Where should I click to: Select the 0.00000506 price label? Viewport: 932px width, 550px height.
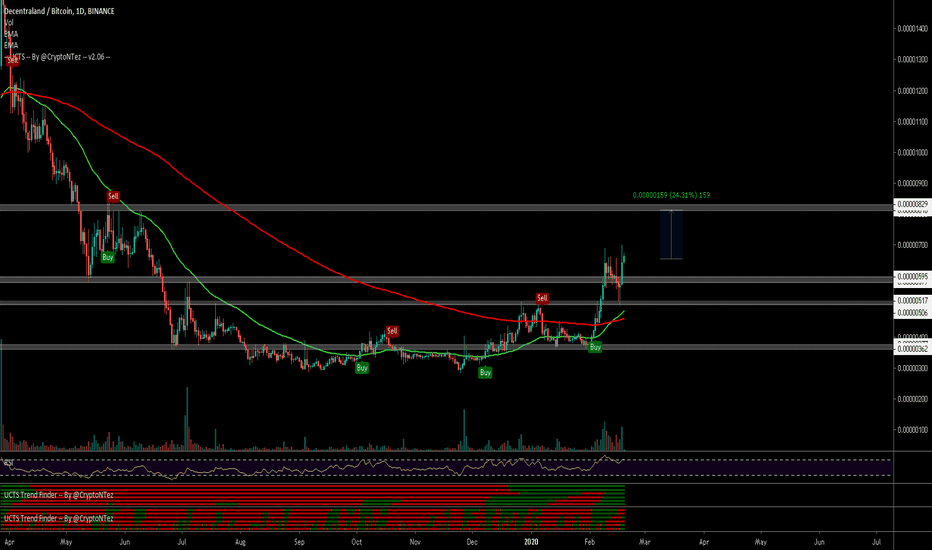pyautogui.click(x=912, y=313)
